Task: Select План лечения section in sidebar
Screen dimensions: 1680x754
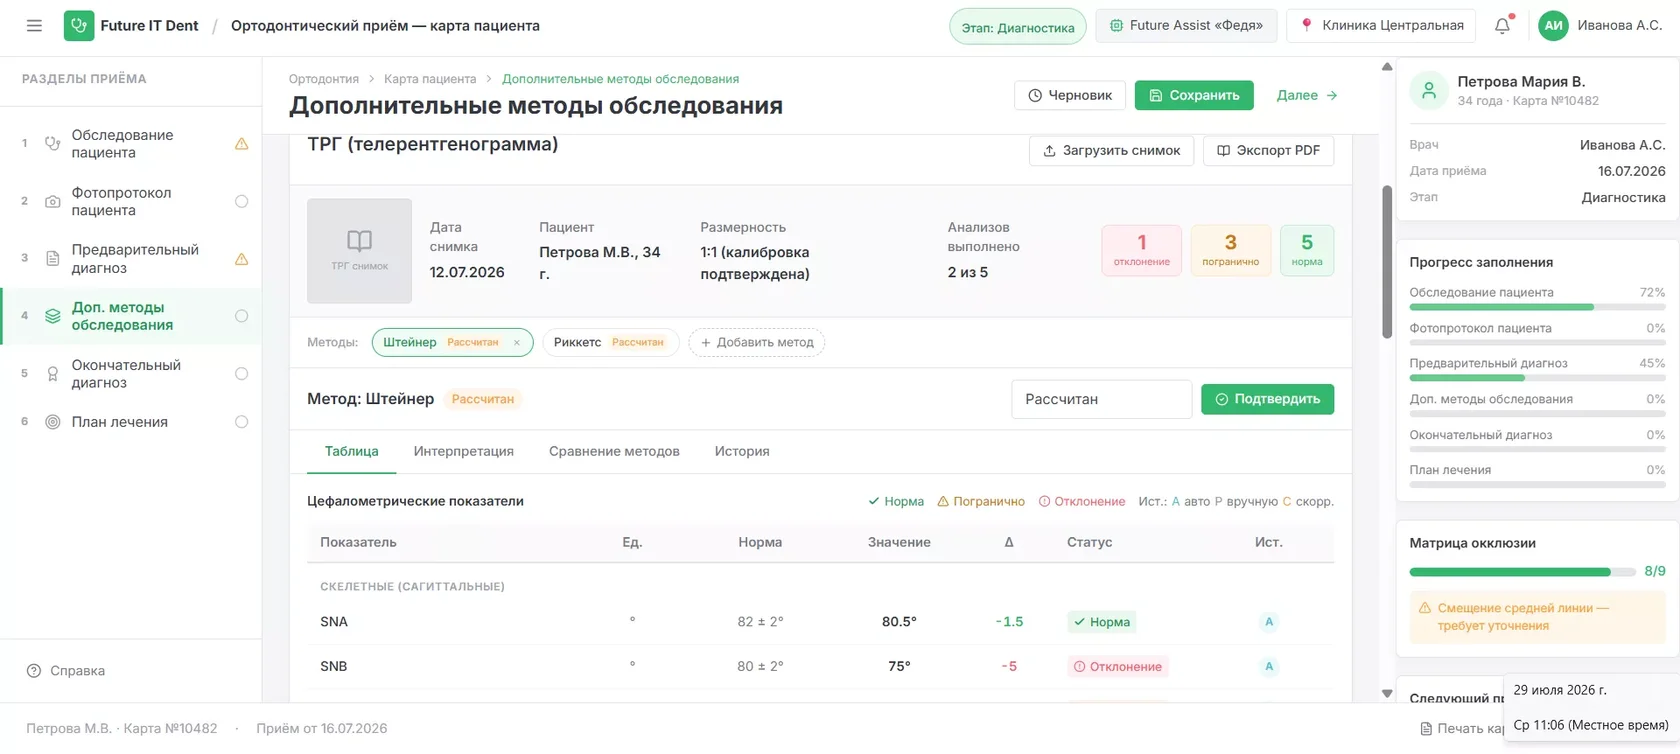Action: [x=131, y=422]
